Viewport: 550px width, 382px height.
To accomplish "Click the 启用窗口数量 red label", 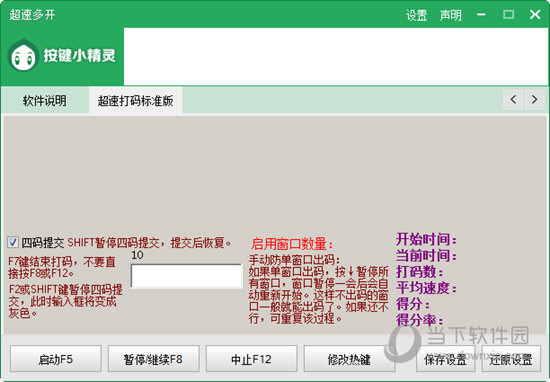I will [292, 243].
